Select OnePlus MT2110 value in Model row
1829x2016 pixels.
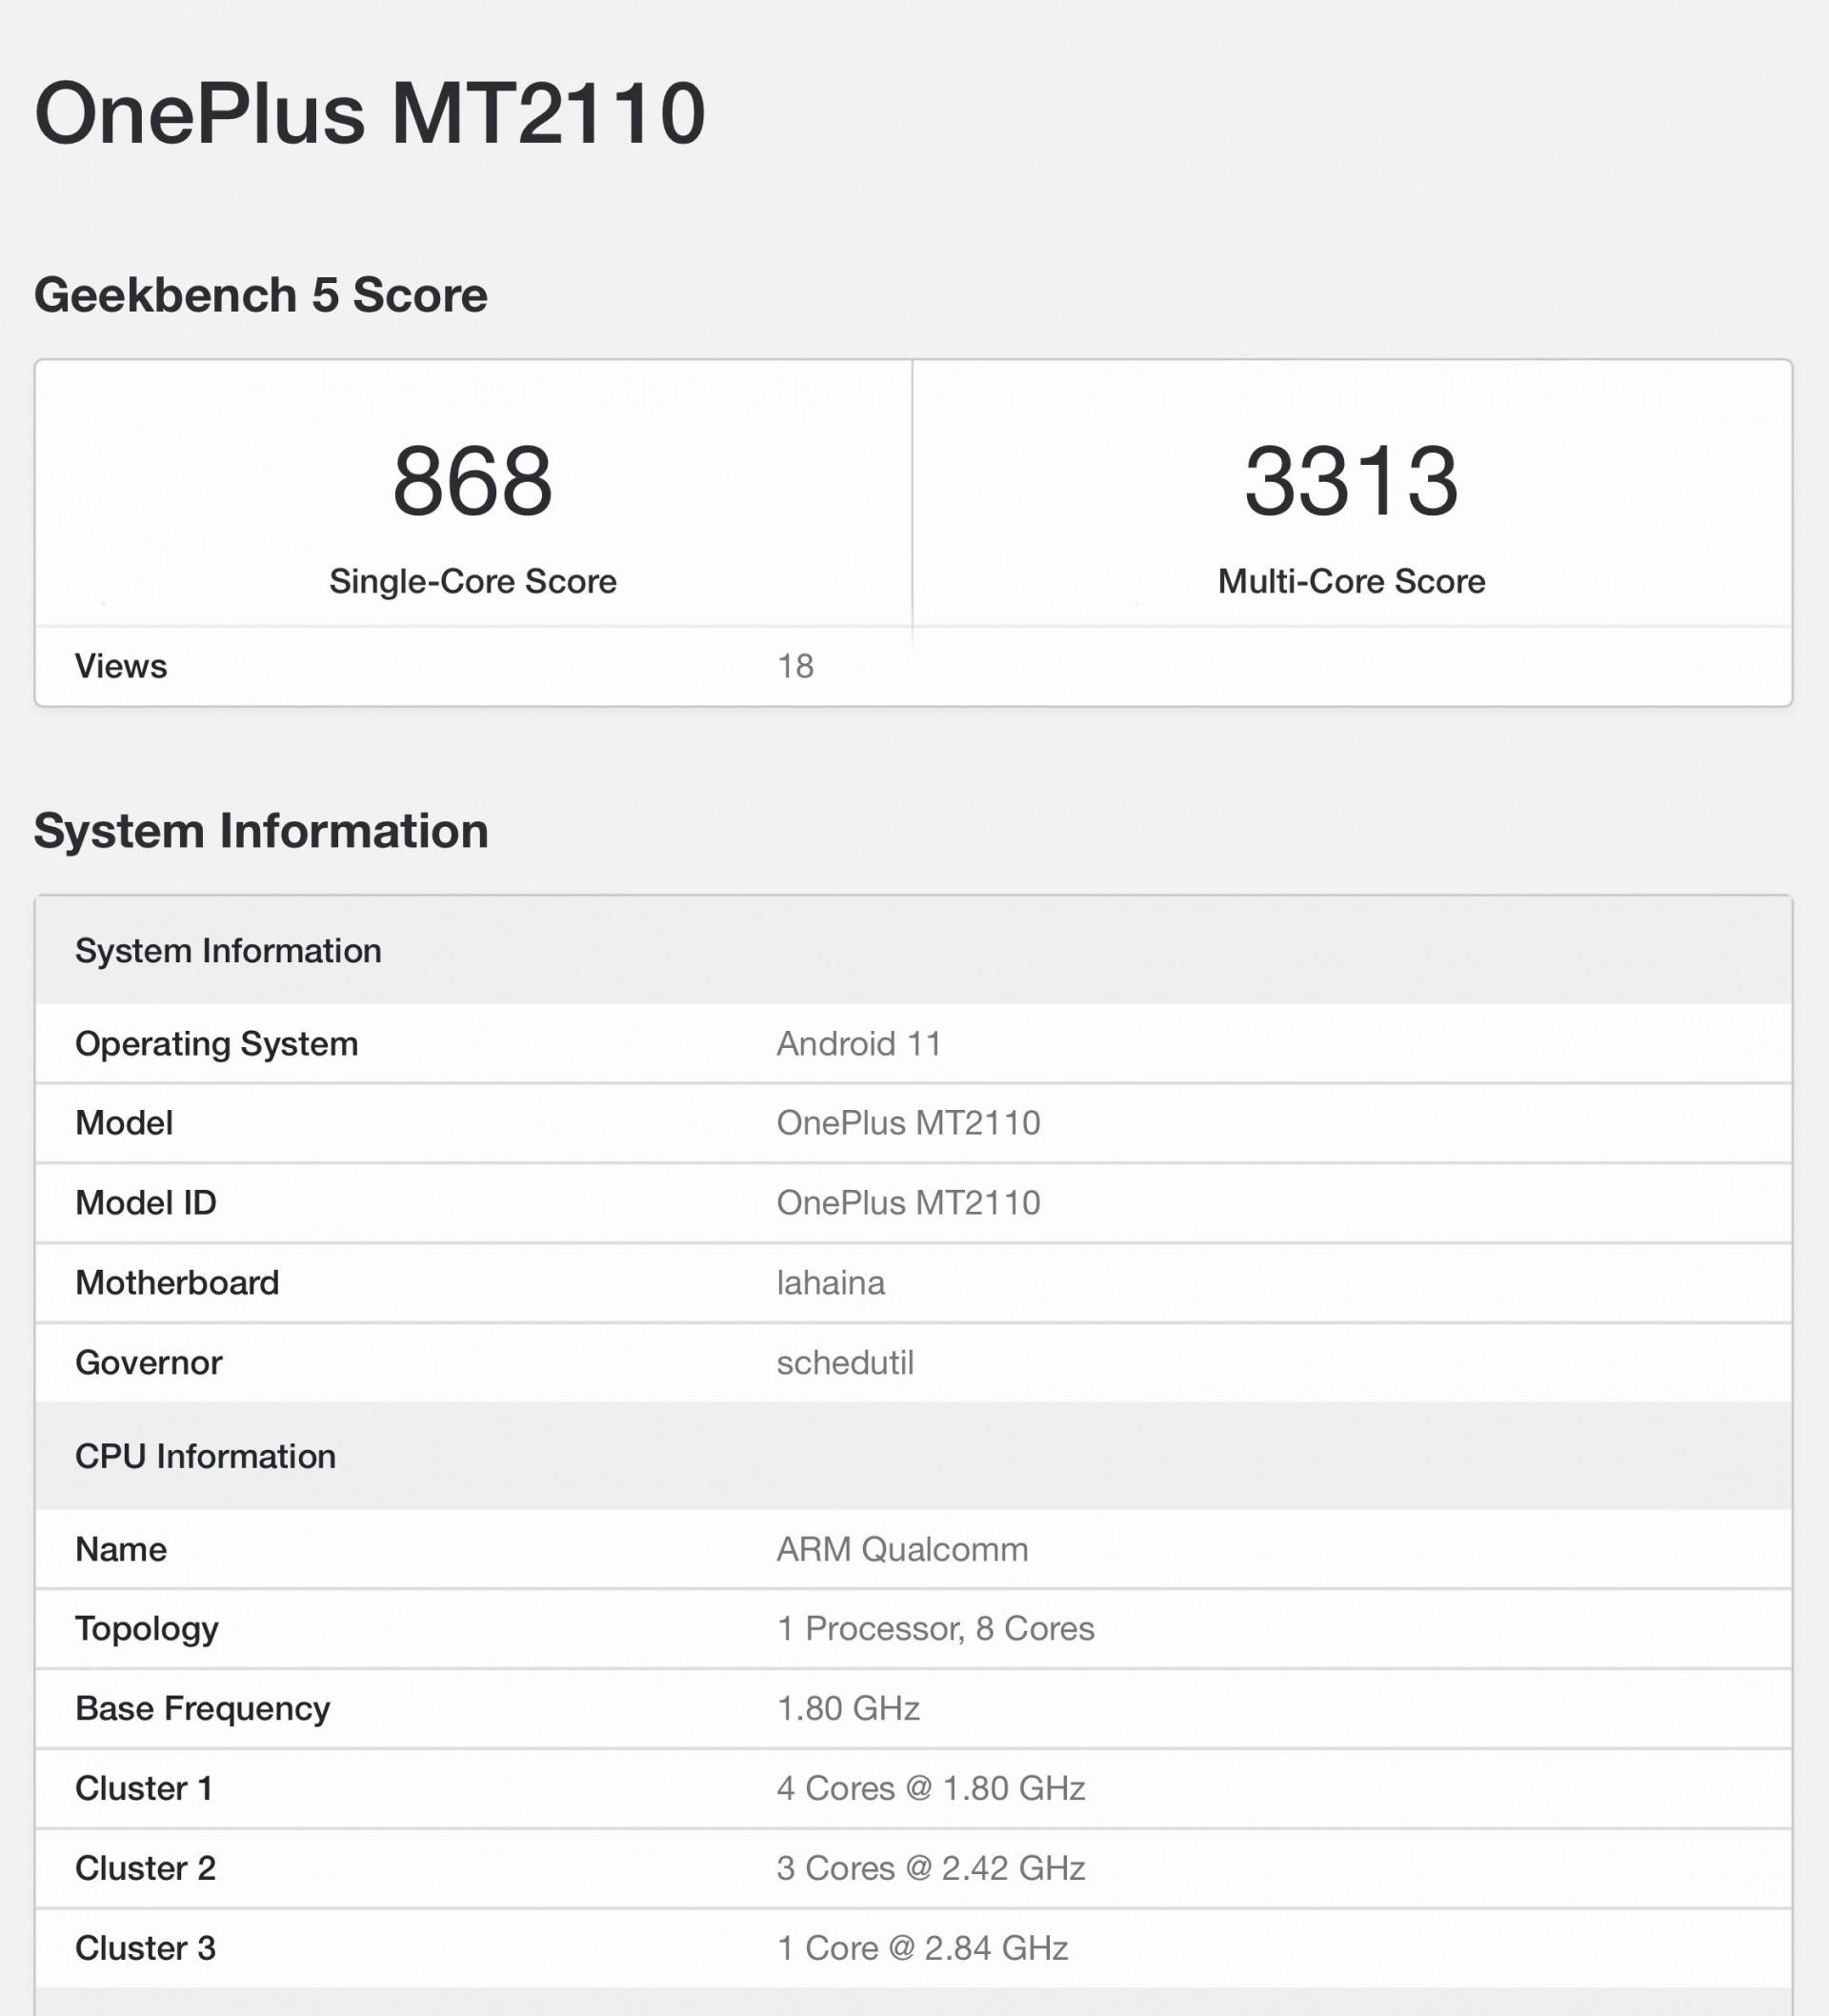[x=909, y=1123]
